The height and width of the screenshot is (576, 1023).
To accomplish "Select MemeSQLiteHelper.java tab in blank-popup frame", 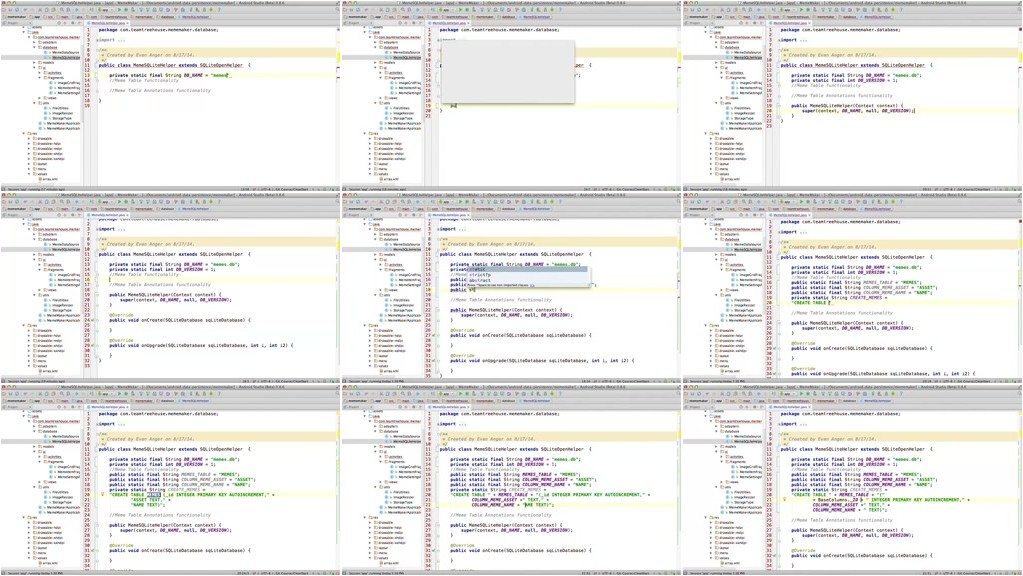I will (x=448, y=23).
